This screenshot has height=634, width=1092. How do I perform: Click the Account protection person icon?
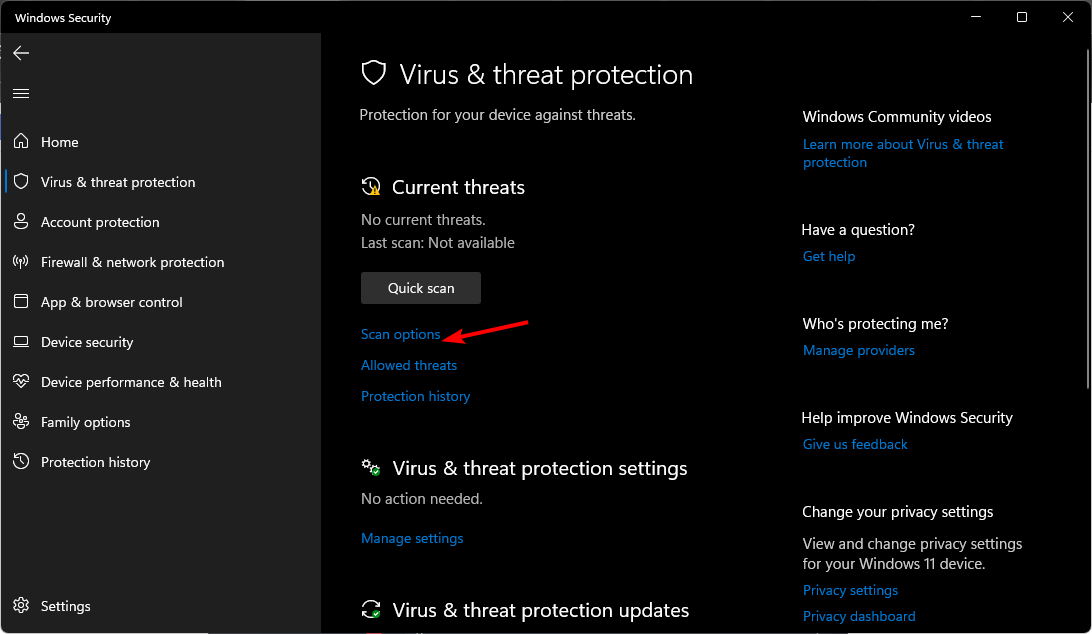pos(21,222)
